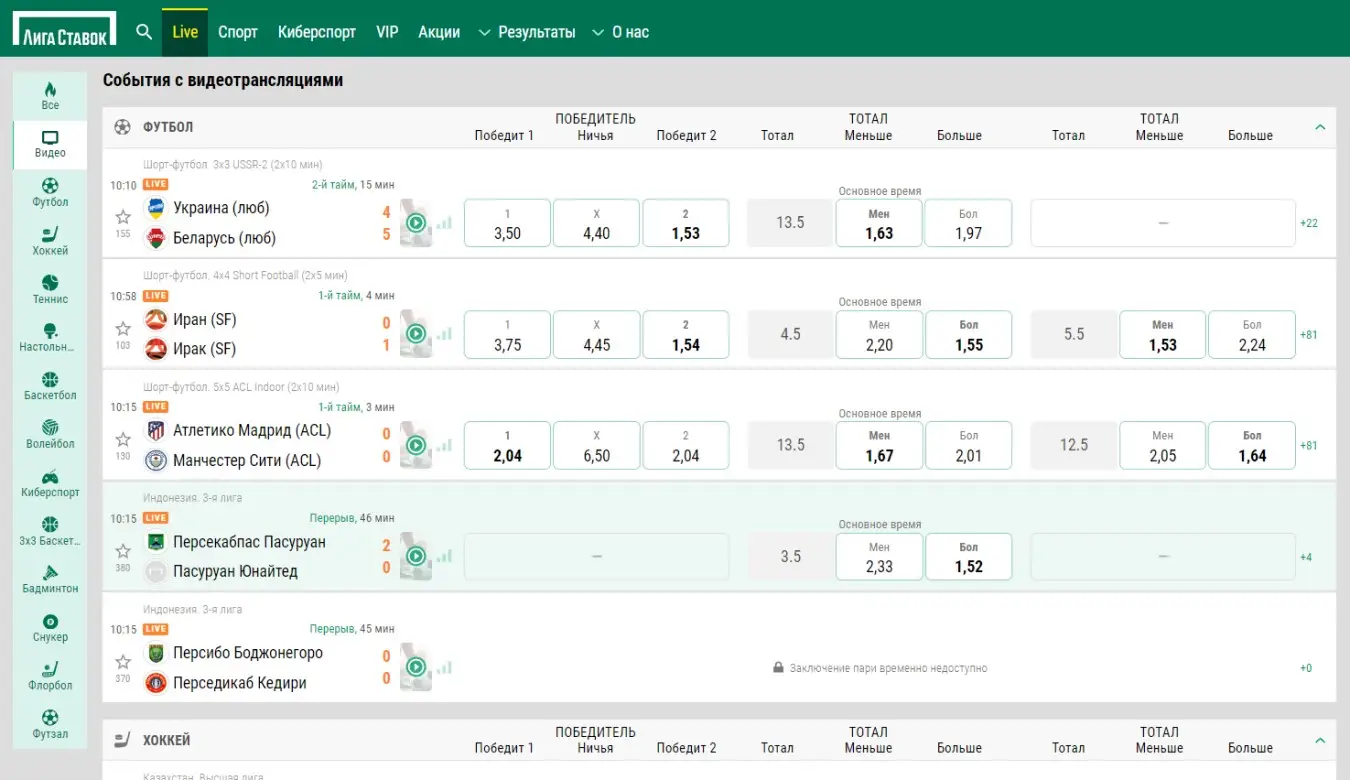Click the Лига Ставок logo

64,31
